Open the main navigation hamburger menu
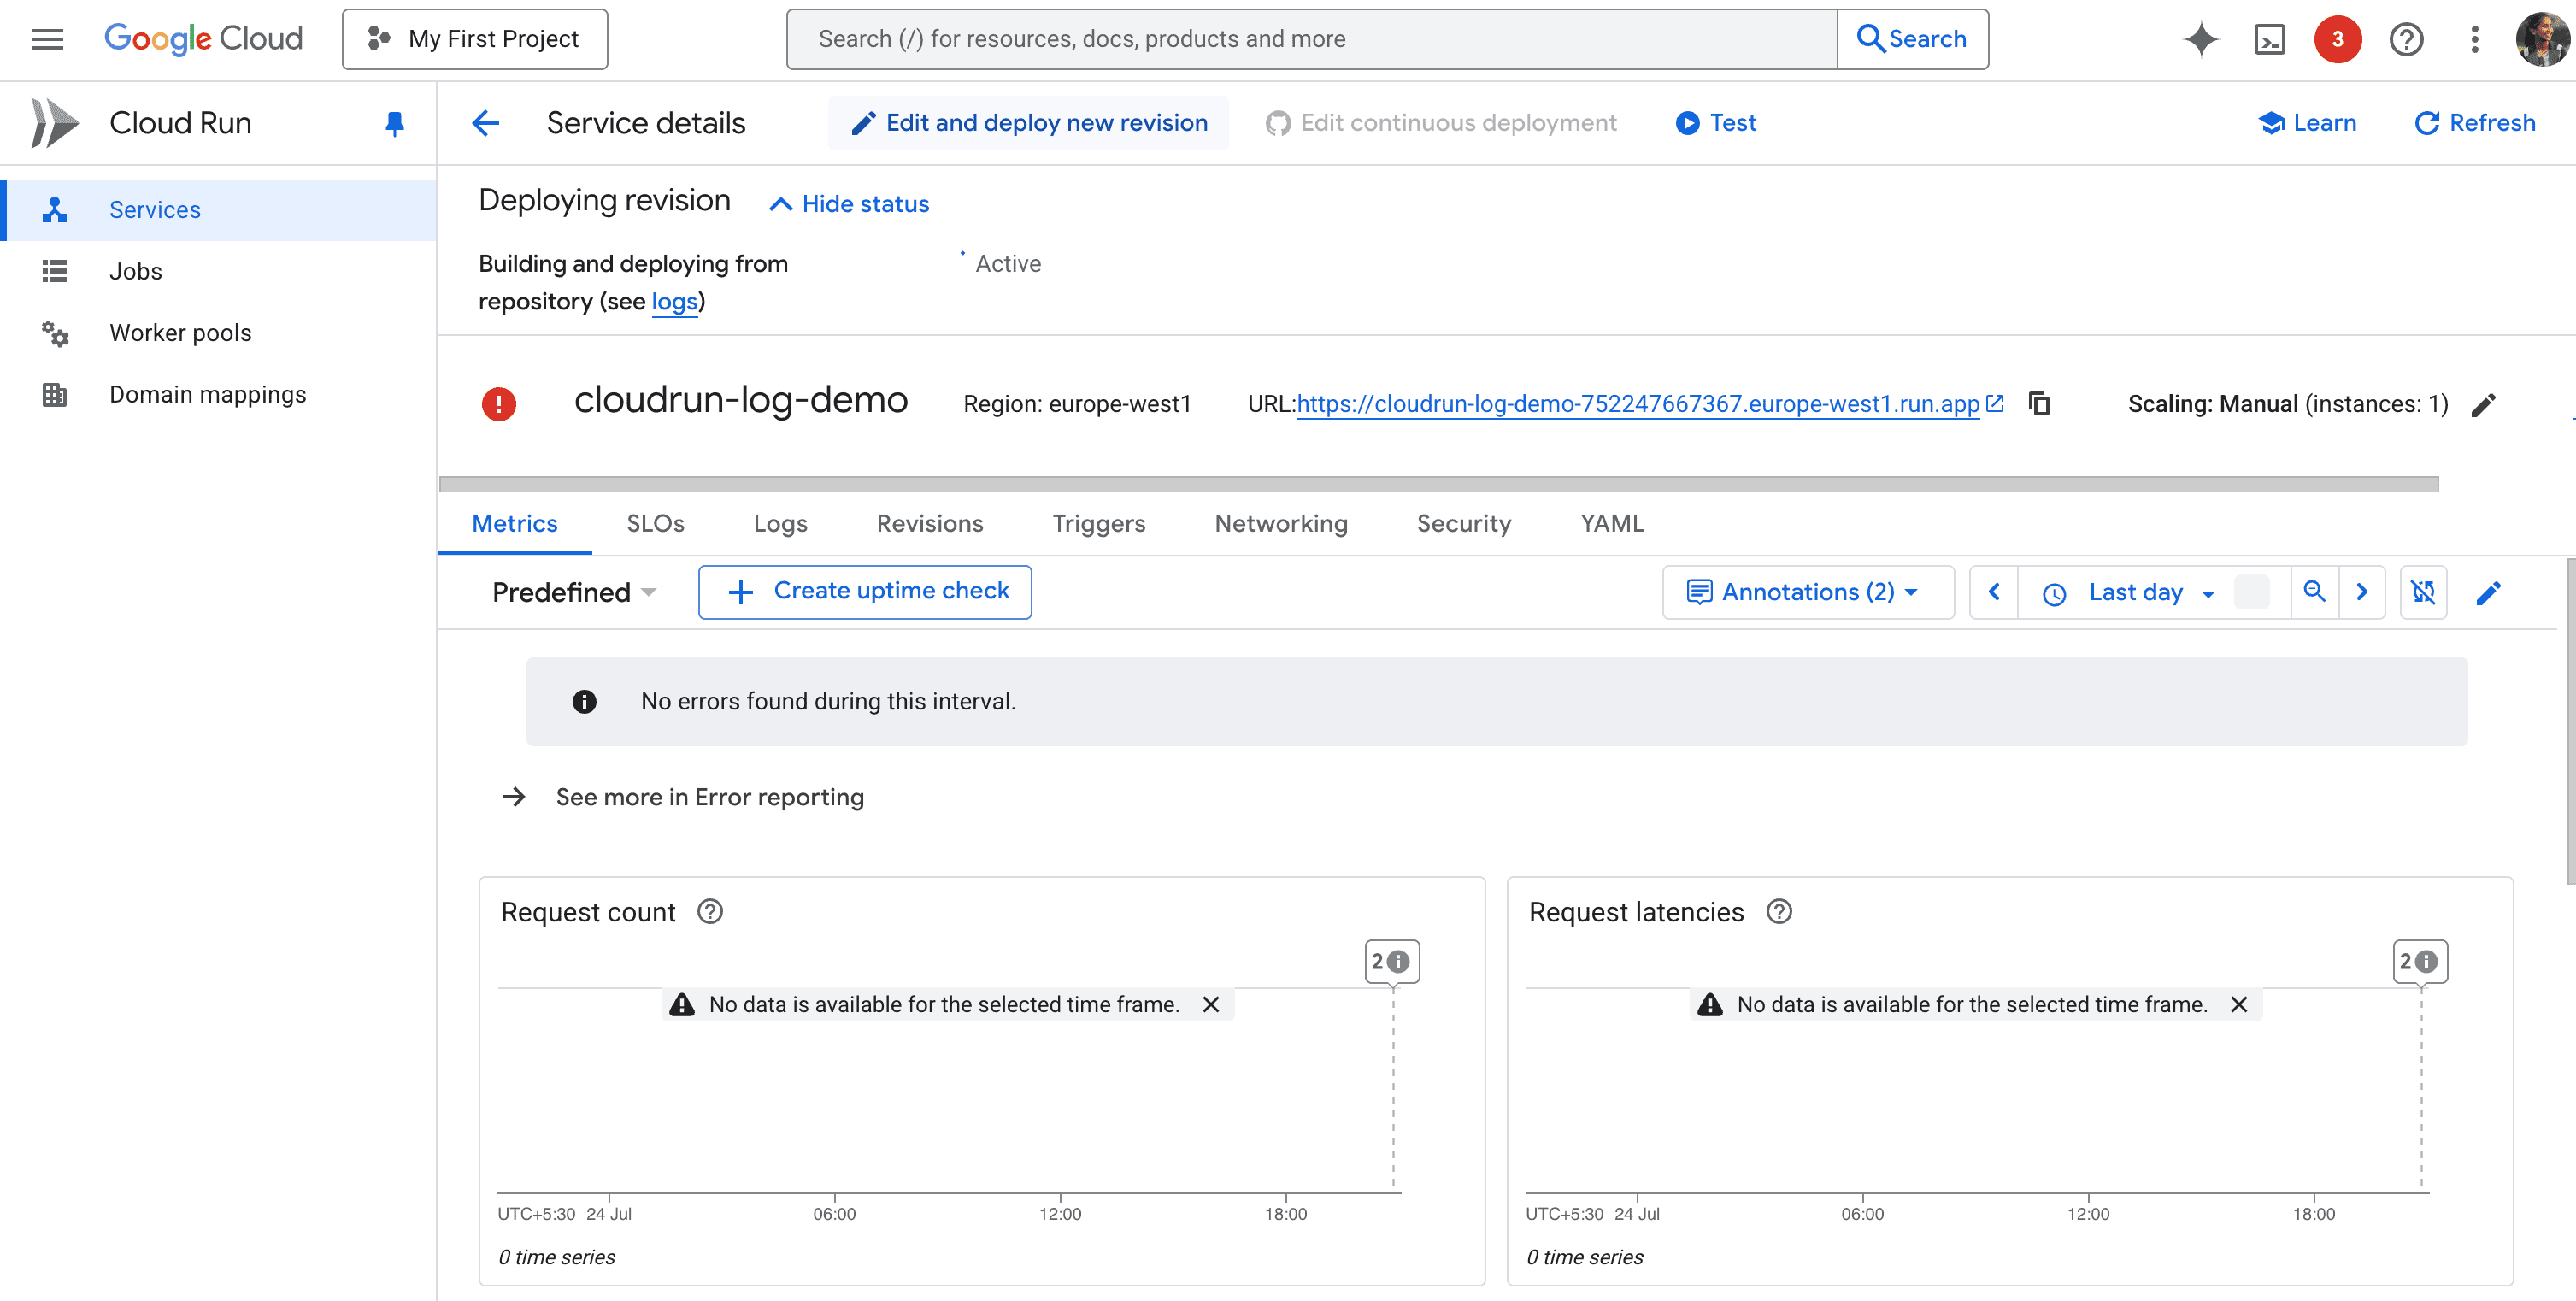 coord(47,39)
